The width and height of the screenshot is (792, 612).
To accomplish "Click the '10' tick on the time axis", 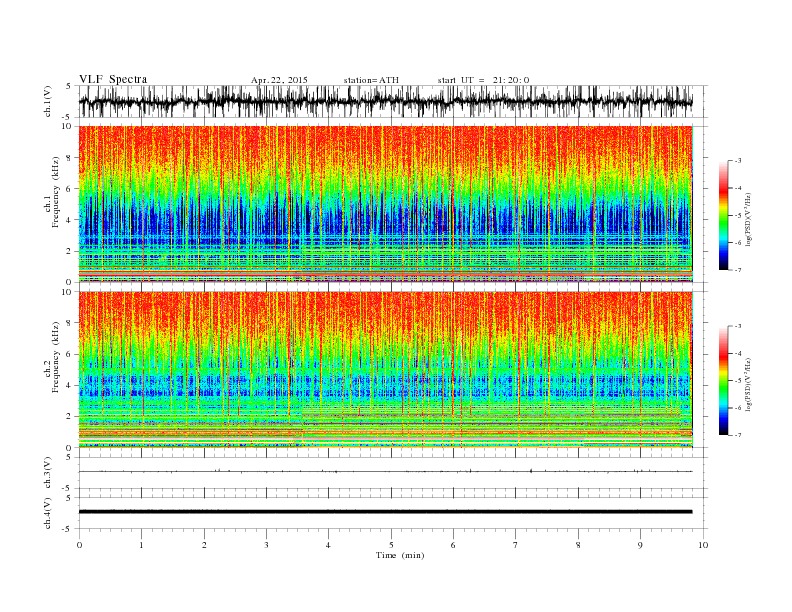I will click(703, 545).
